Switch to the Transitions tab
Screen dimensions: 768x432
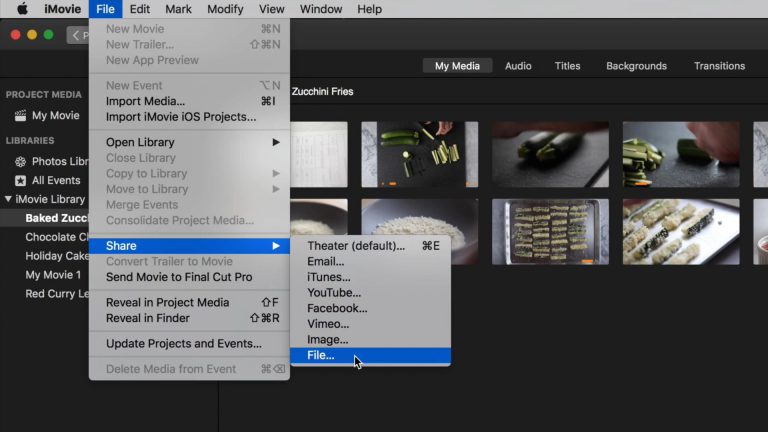tap(719, 66)
